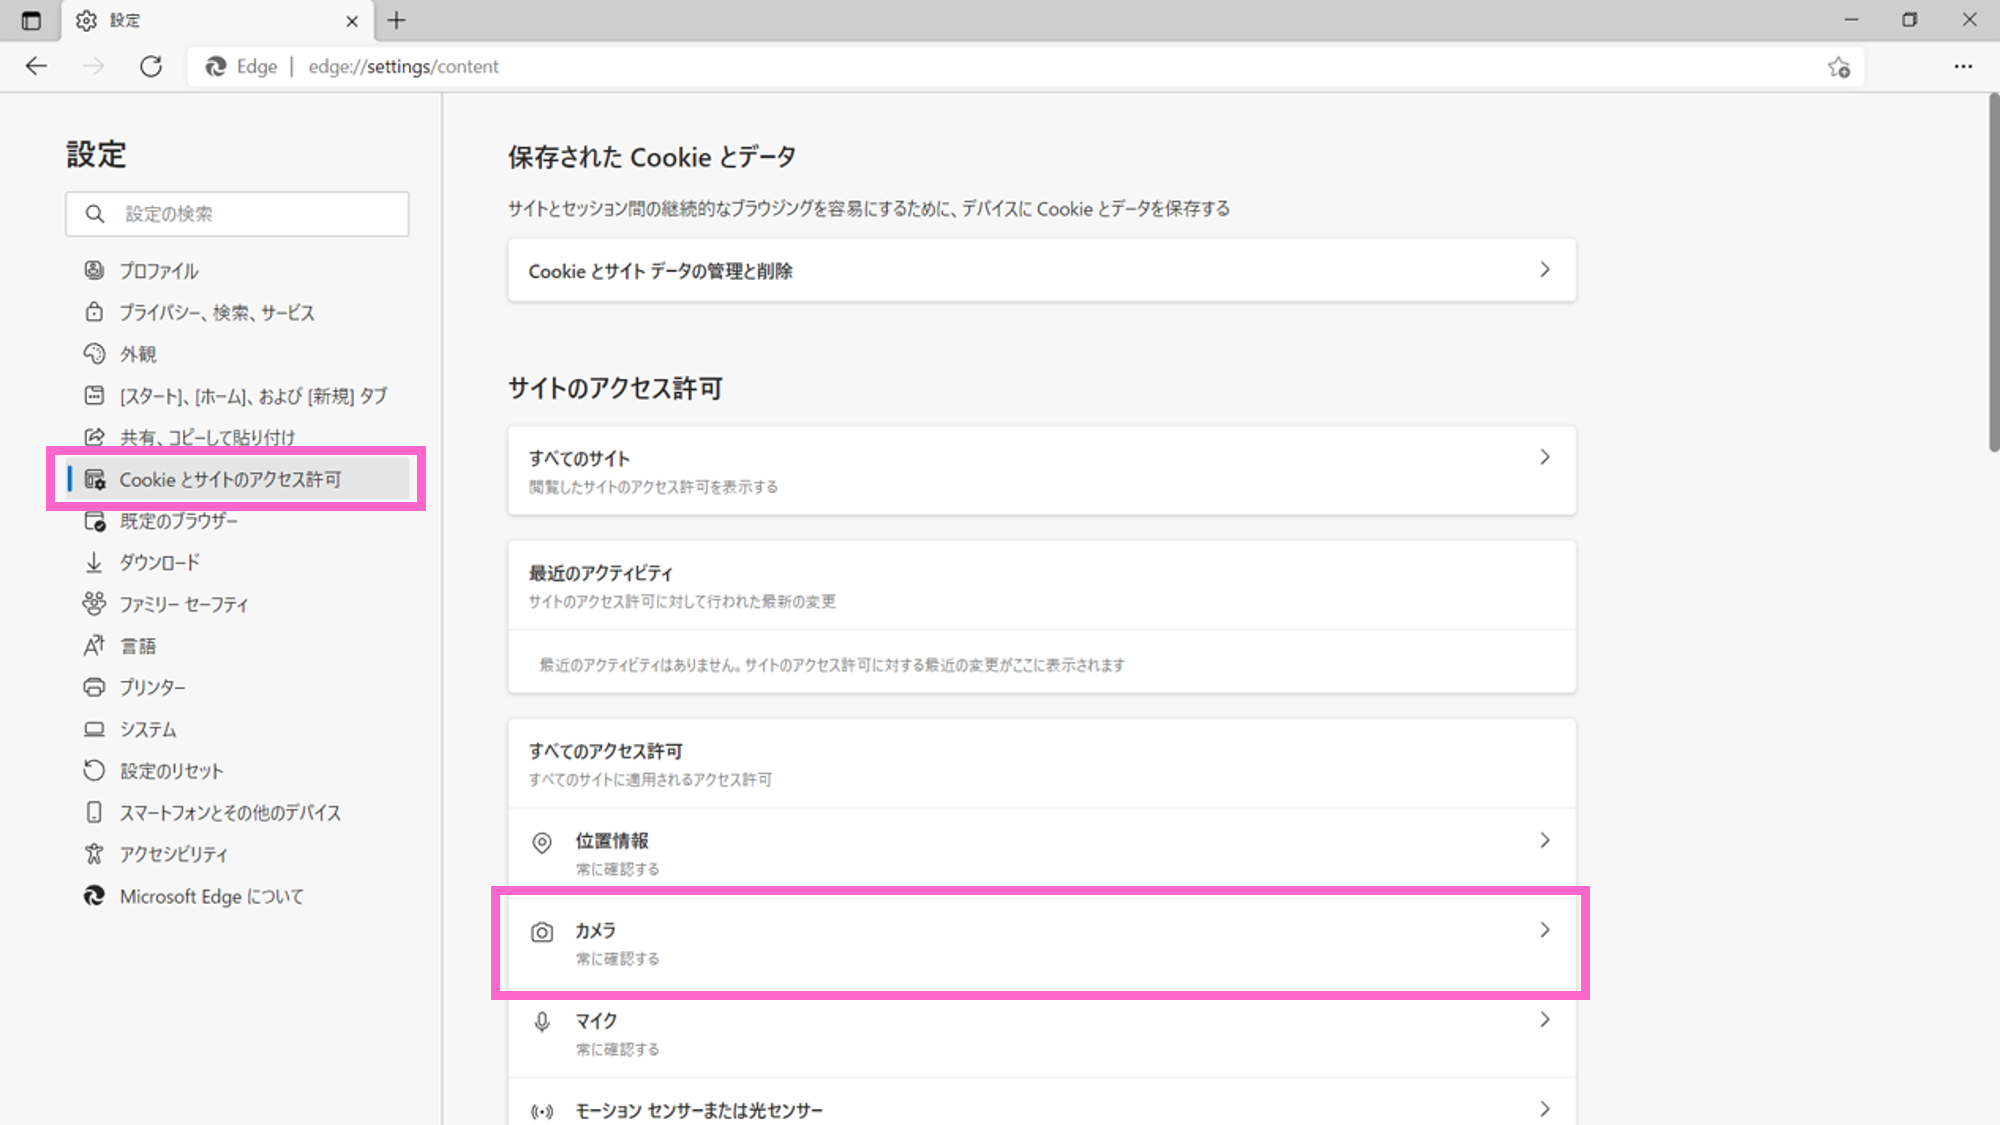Open the カメラ permission details via its chevron
The height and width of the screenshot is (1125, 2000).
(x=1545, y=930)
